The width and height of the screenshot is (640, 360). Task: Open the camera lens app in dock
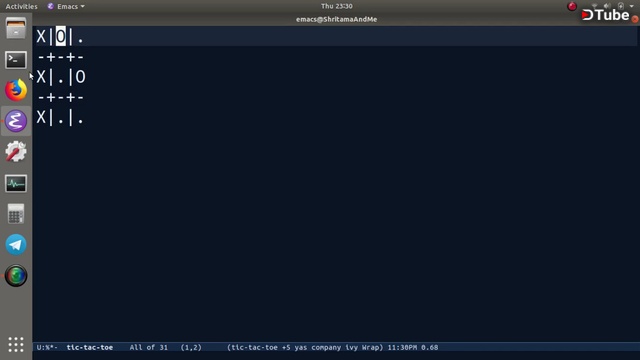[x=16, y=276]
